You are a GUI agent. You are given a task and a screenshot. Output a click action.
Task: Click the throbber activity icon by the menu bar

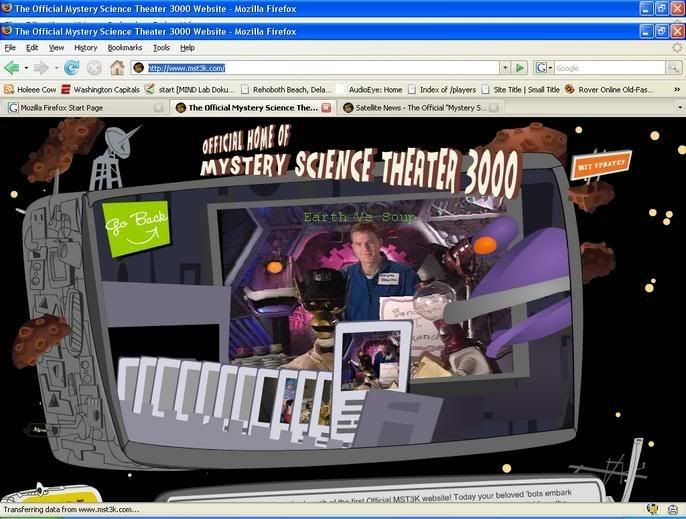pyautogui.click(x=677, y=47)
